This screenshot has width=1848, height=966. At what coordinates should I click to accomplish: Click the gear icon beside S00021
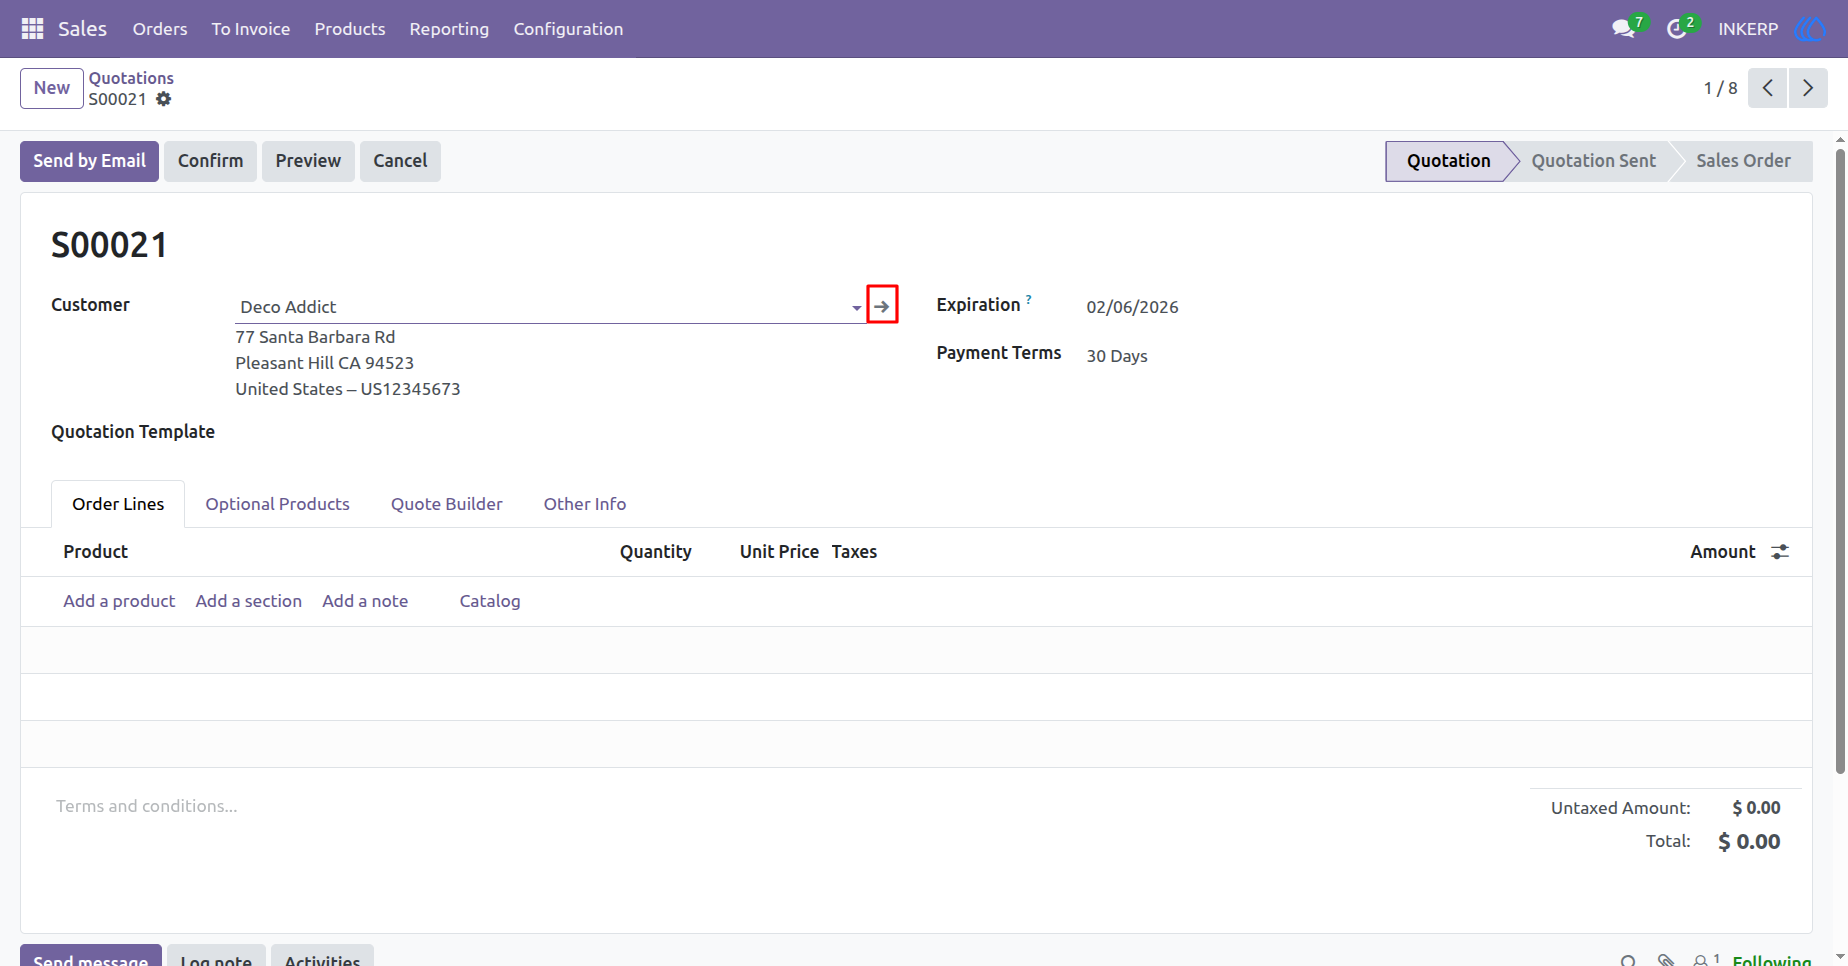coord(164,99)
